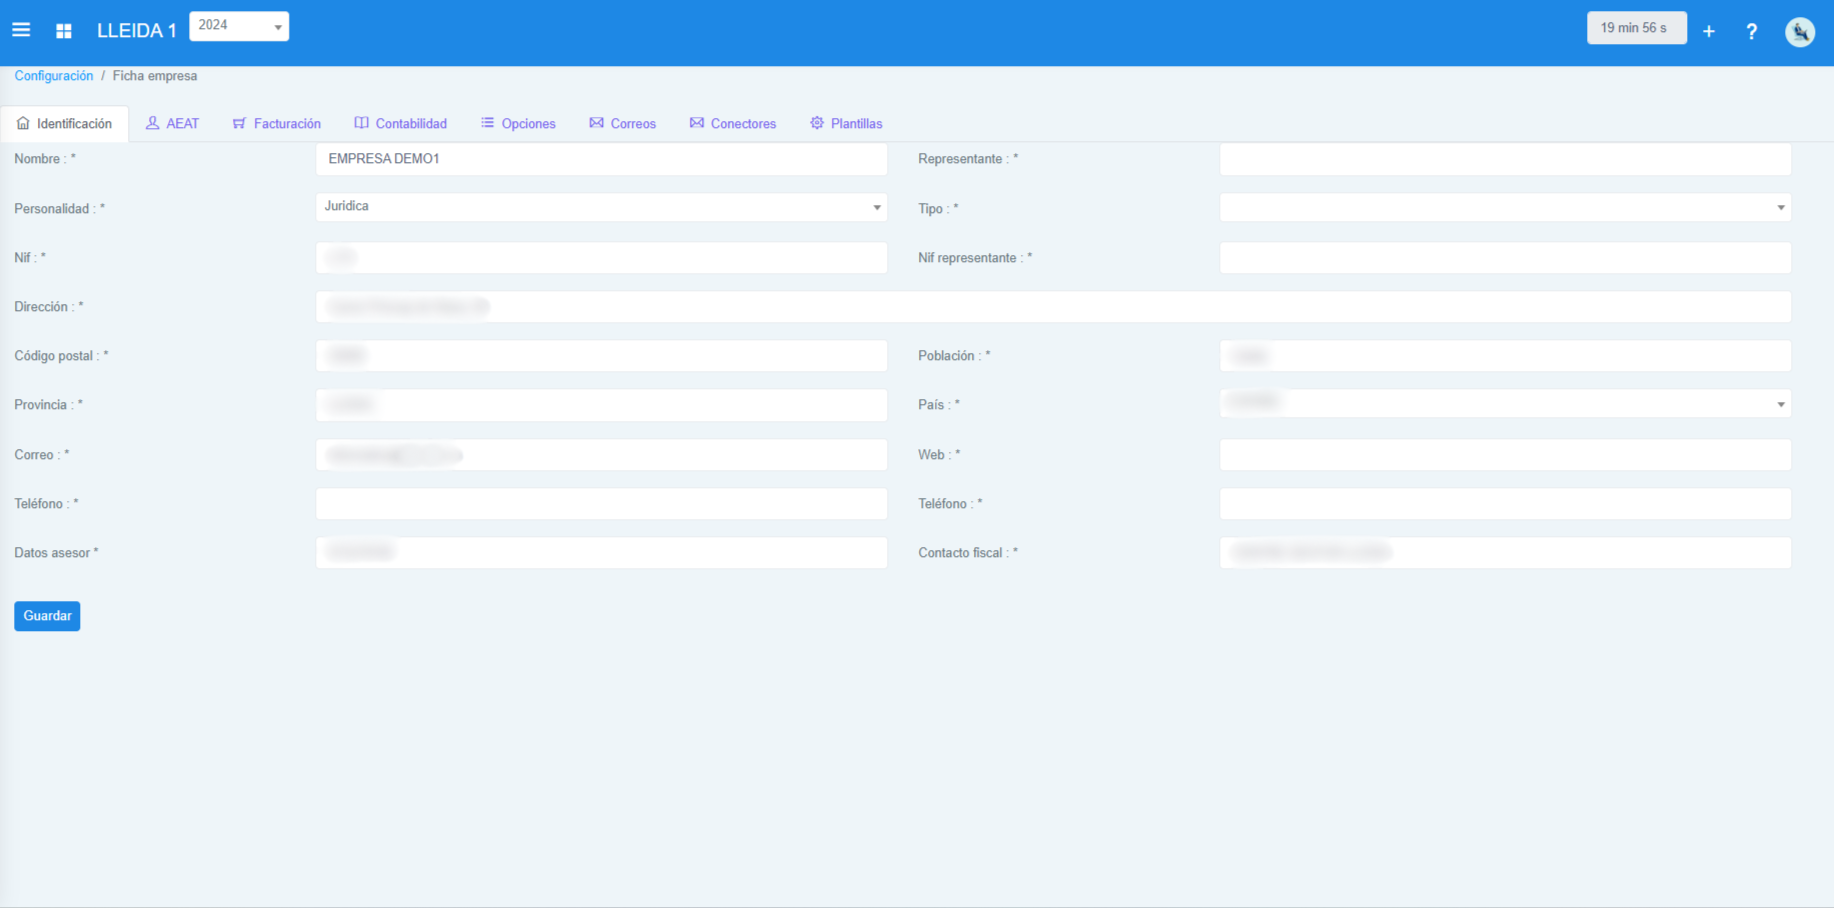Expand the Tipo dropdown

[x=1504, y=208]
